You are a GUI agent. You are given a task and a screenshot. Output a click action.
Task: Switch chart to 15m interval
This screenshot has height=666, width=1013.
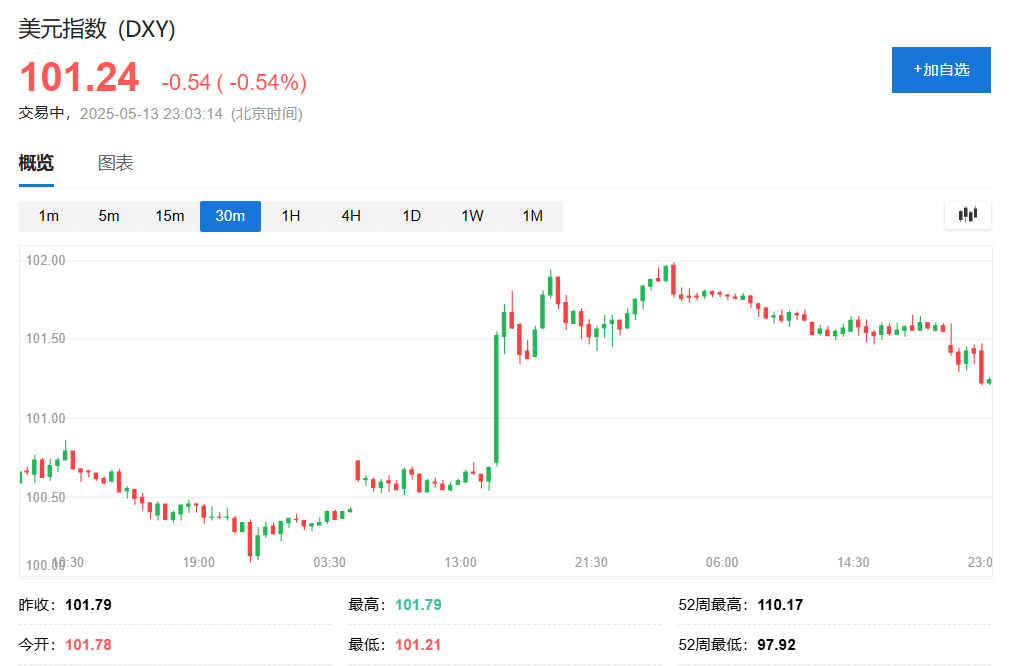click(x=169, y=216)
